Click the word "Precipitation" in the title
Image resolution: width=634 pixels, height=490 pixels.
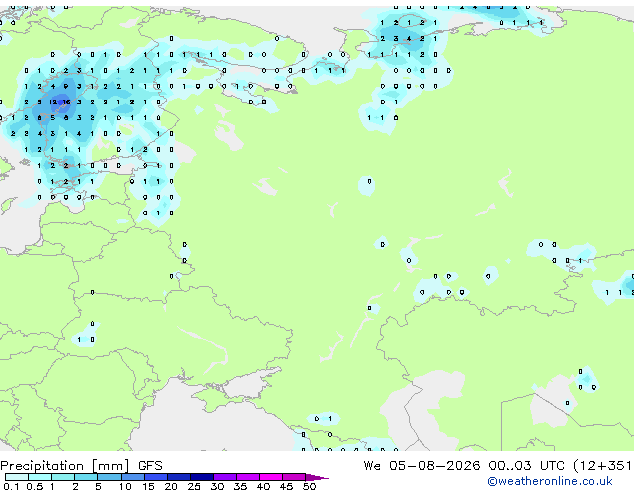pyautogui.click(x=42, y=466)
